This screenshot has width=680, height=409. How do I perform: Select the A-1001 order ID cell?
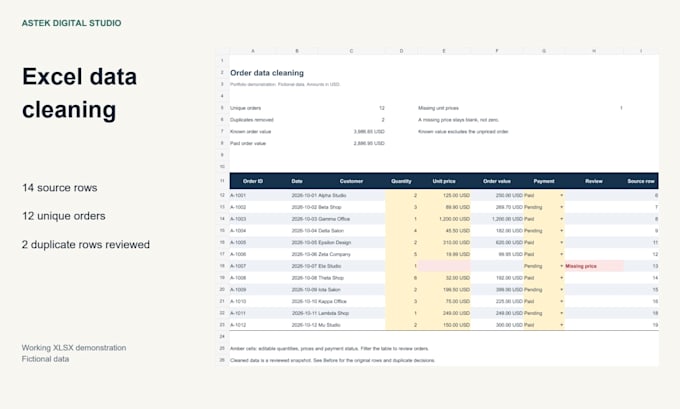[253, 196]
